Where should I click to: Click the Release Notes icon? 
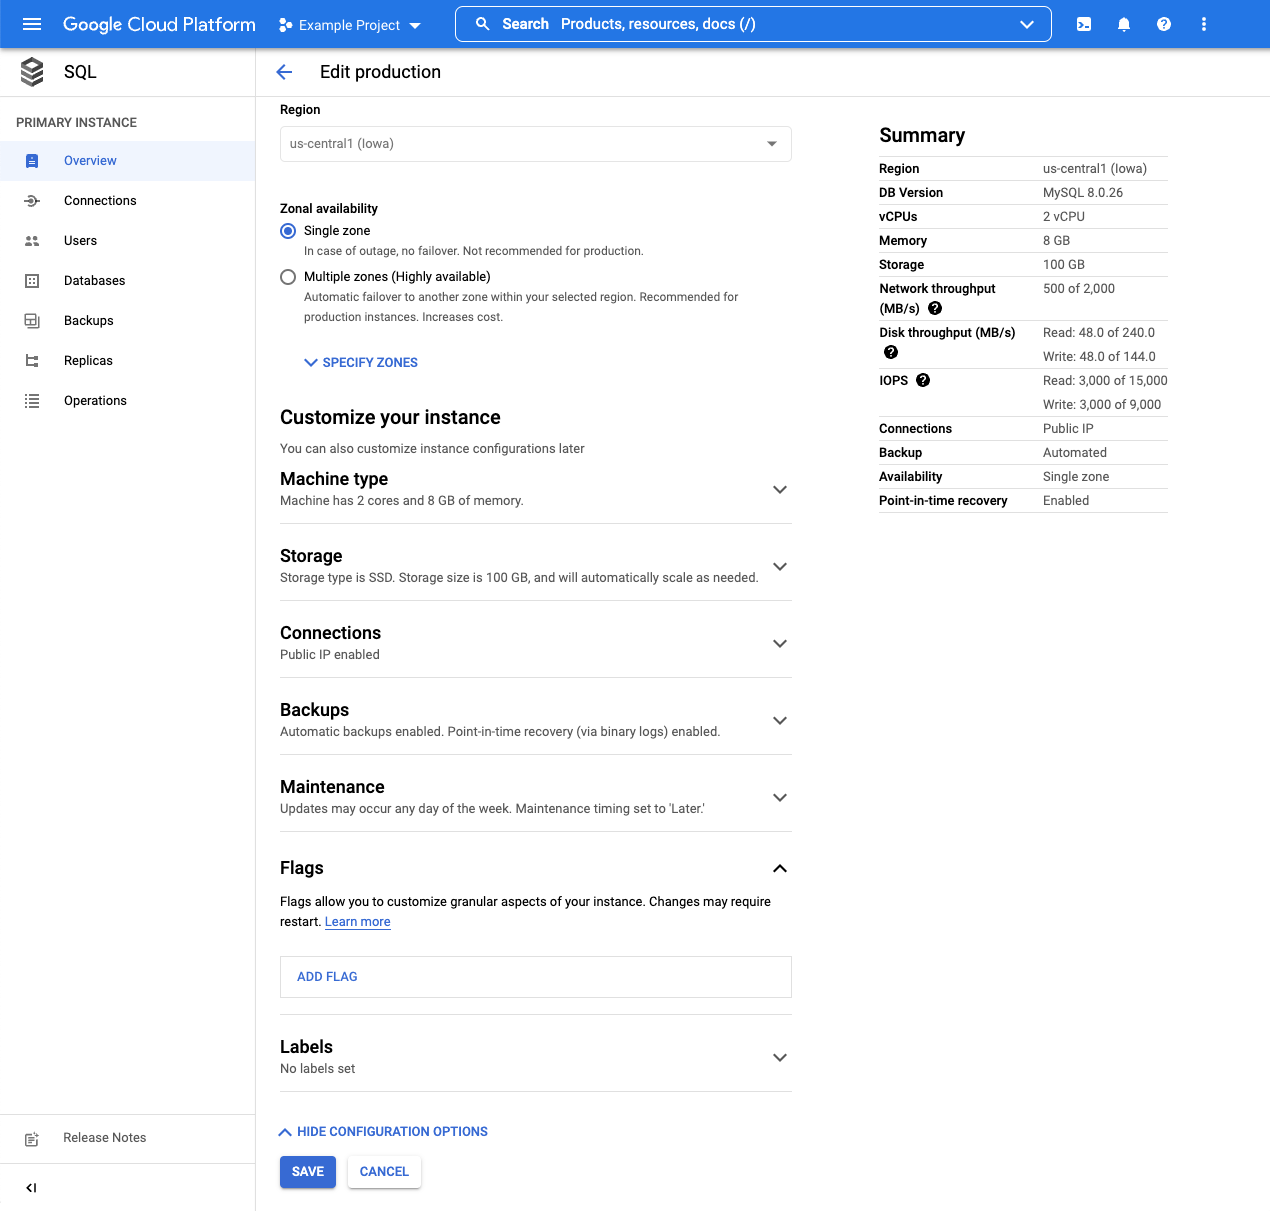tap(32, 1139)
